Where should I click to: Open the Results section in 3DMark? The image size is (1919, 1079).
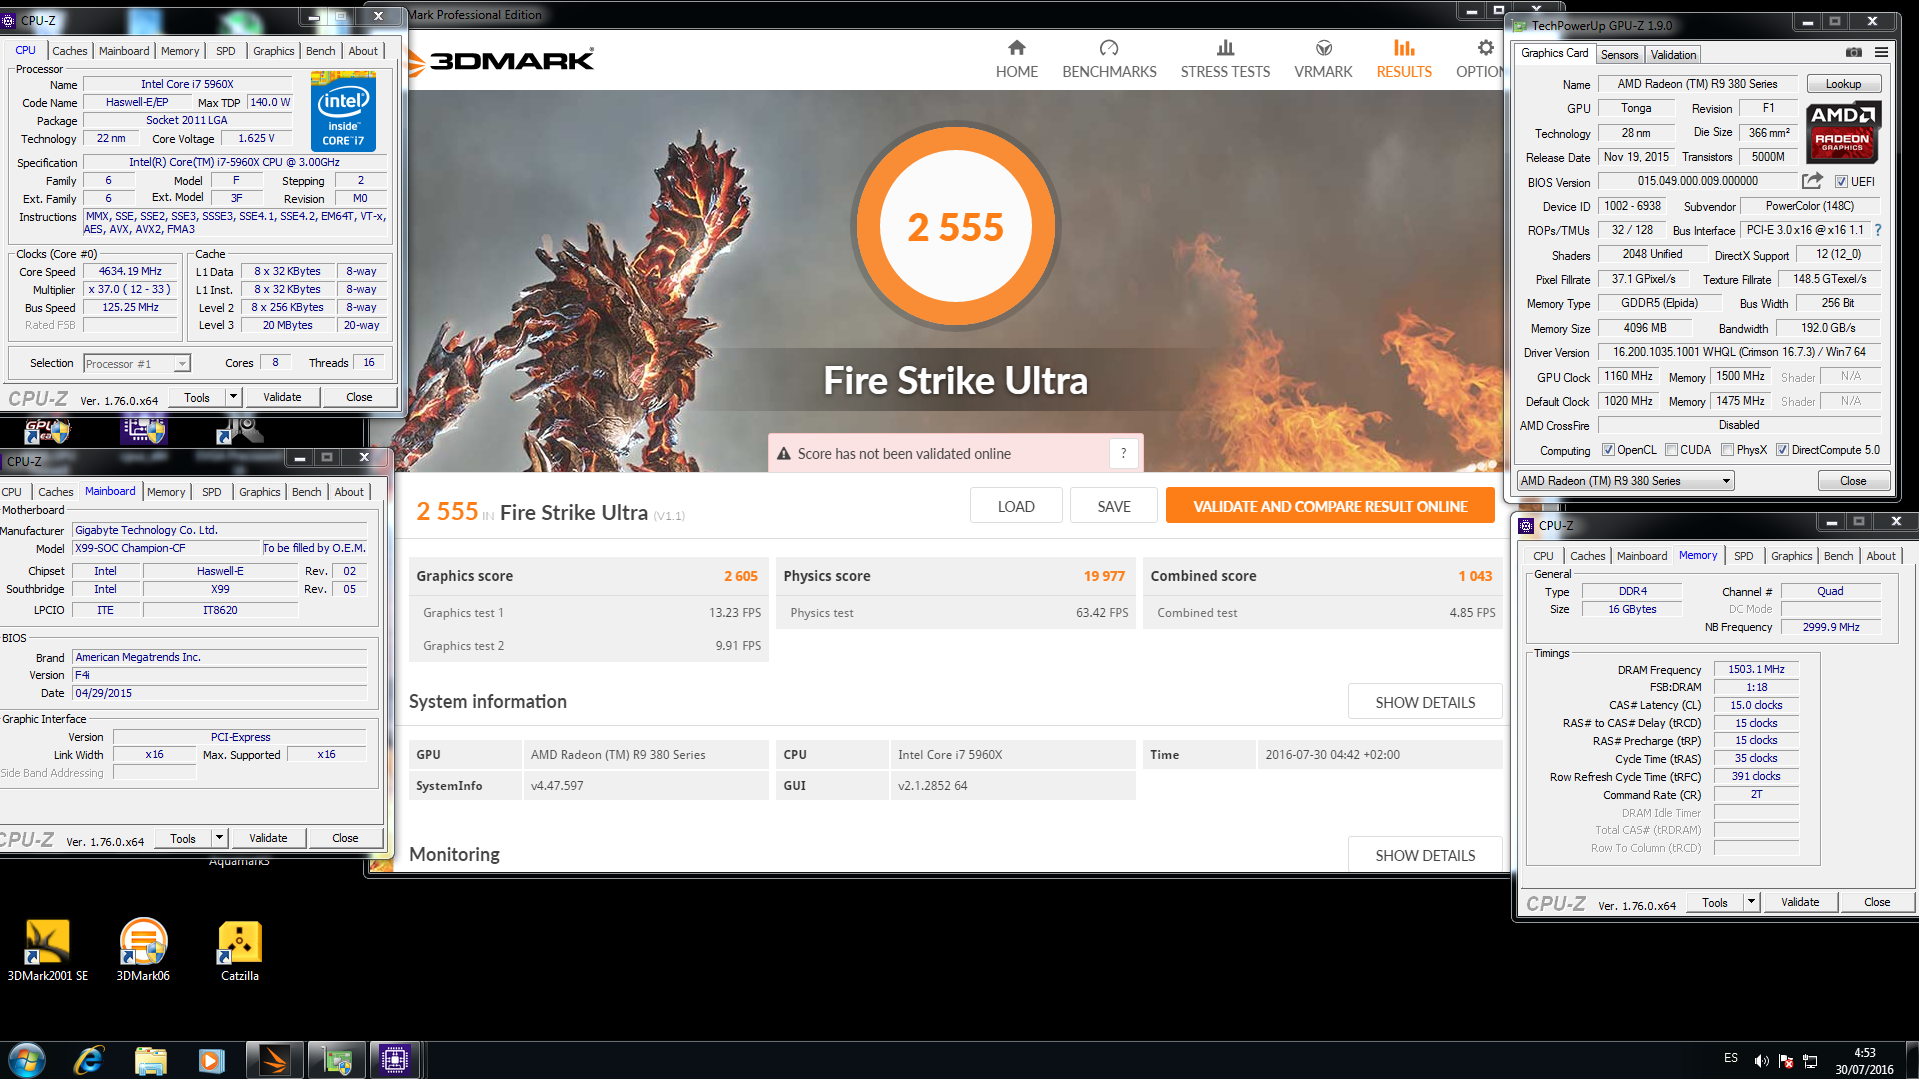(1404, 59)
